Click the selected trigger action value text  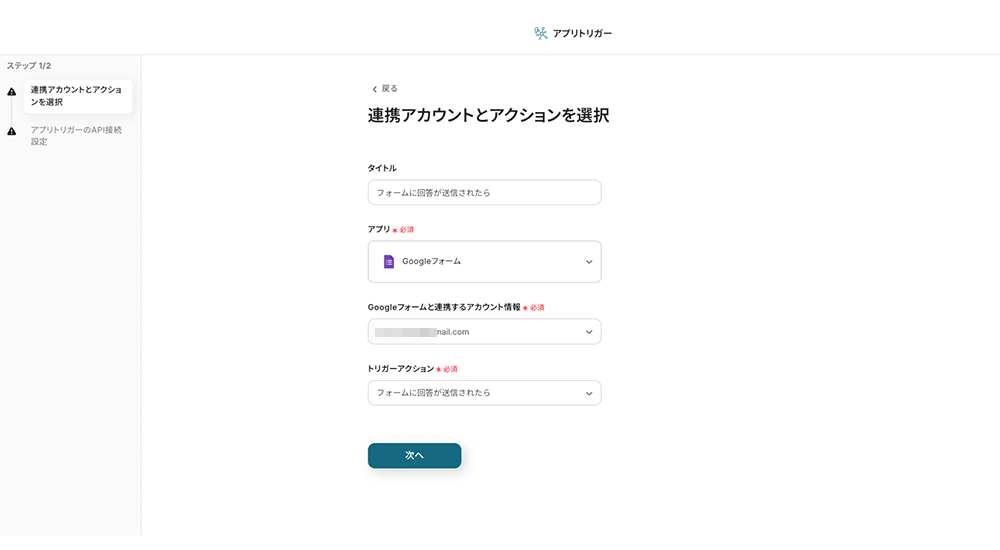click(x=434, y=394)
